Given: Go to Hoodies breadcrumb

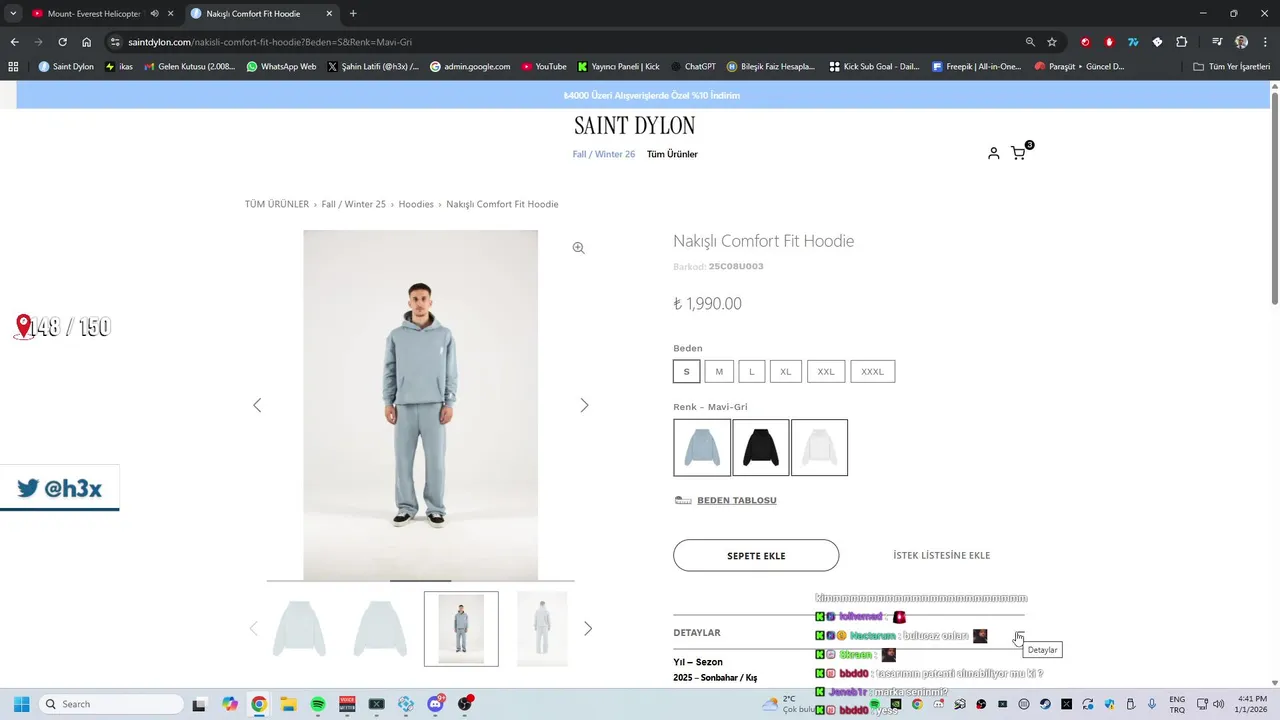Looking at the screenshot, I should point(416,204).
